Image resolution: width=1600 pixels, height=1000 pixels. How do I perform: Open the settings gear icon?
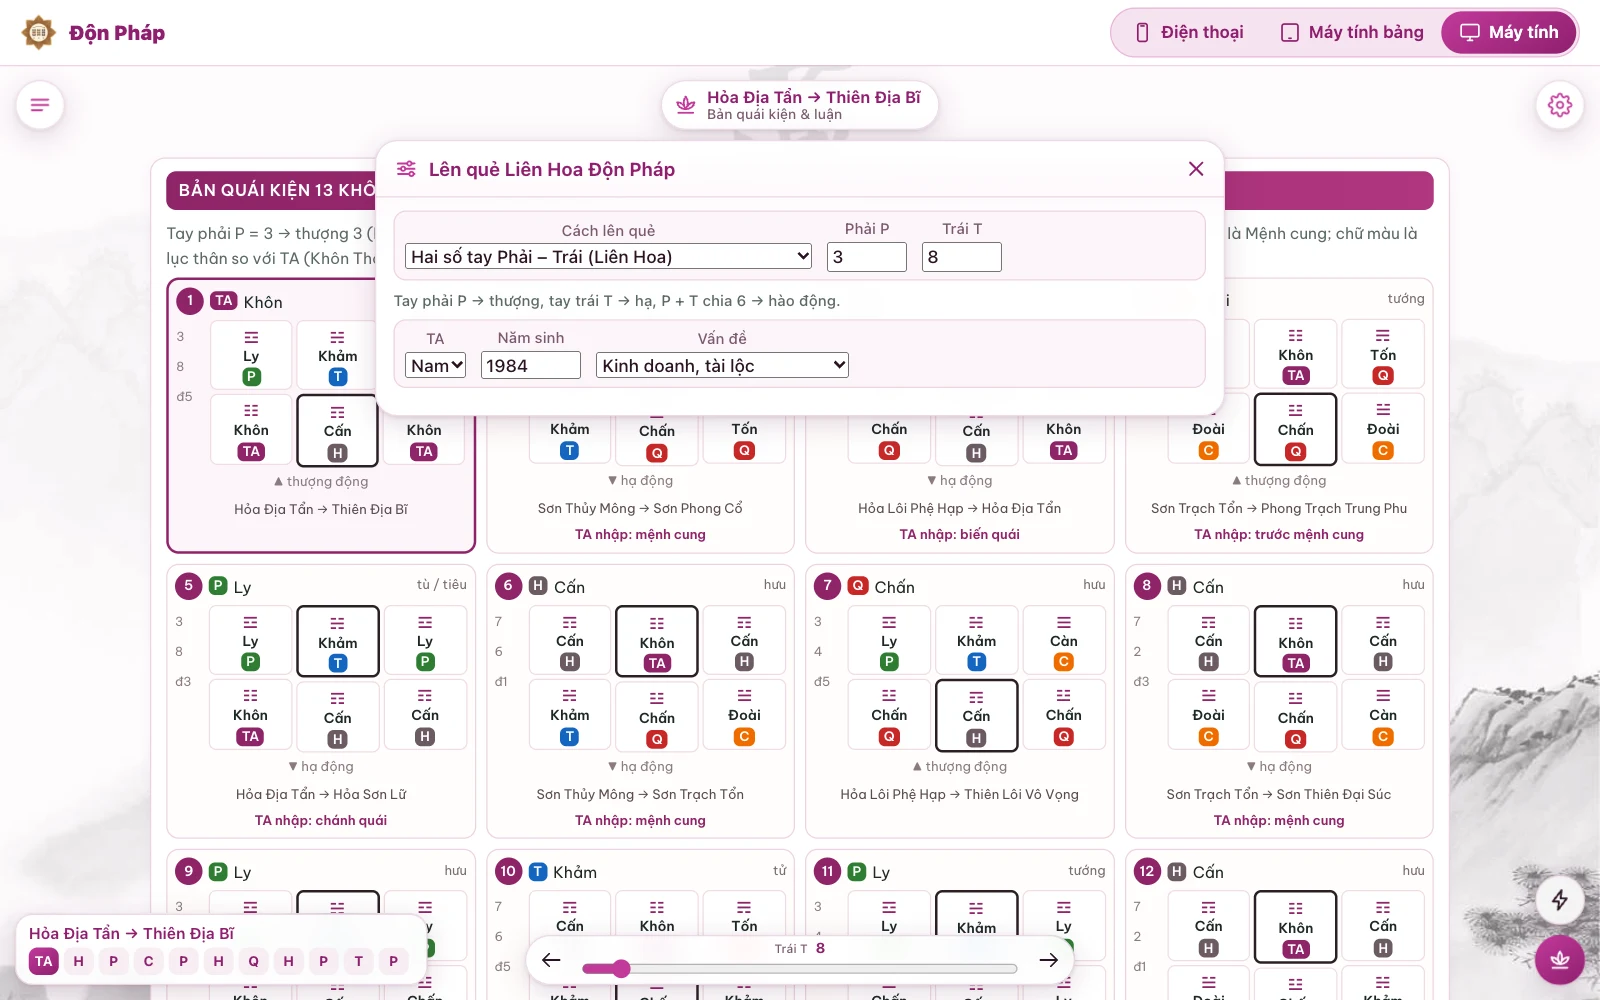[x=1560, y=105]
